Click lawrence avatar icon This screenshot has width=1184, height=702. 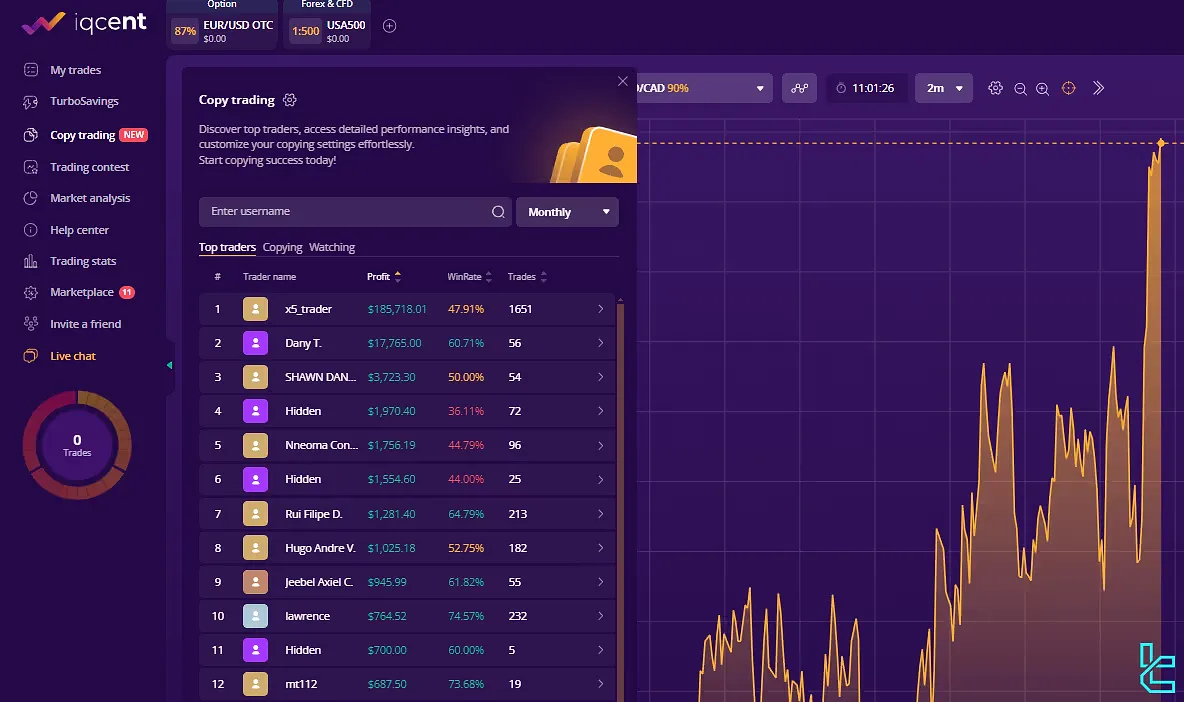[255, 616]
